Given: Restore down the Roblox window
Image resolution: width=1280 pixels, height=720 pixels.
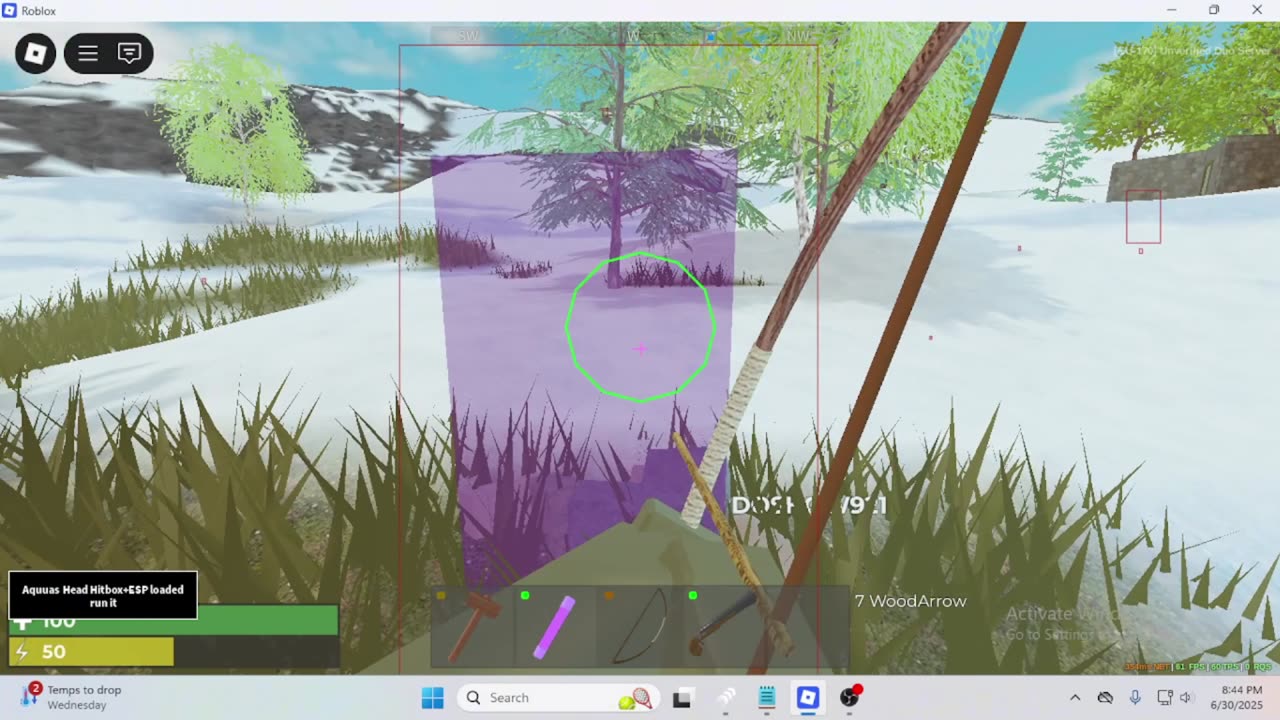Looking at the screenshot, I should point(1214,10).
